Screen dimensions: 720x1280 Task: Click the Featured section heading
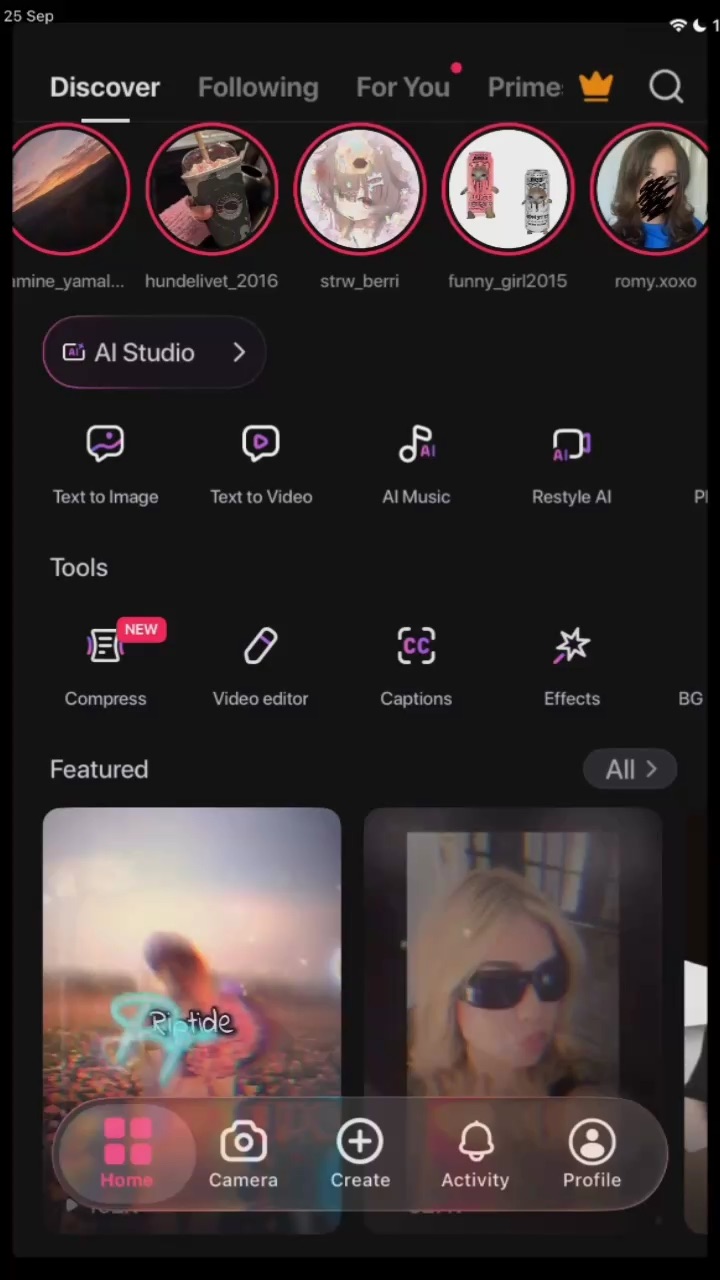[99, 769]
